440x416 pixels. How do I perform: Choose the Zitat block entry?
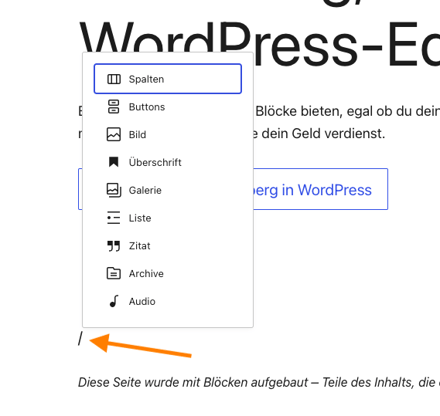point(168,246)
